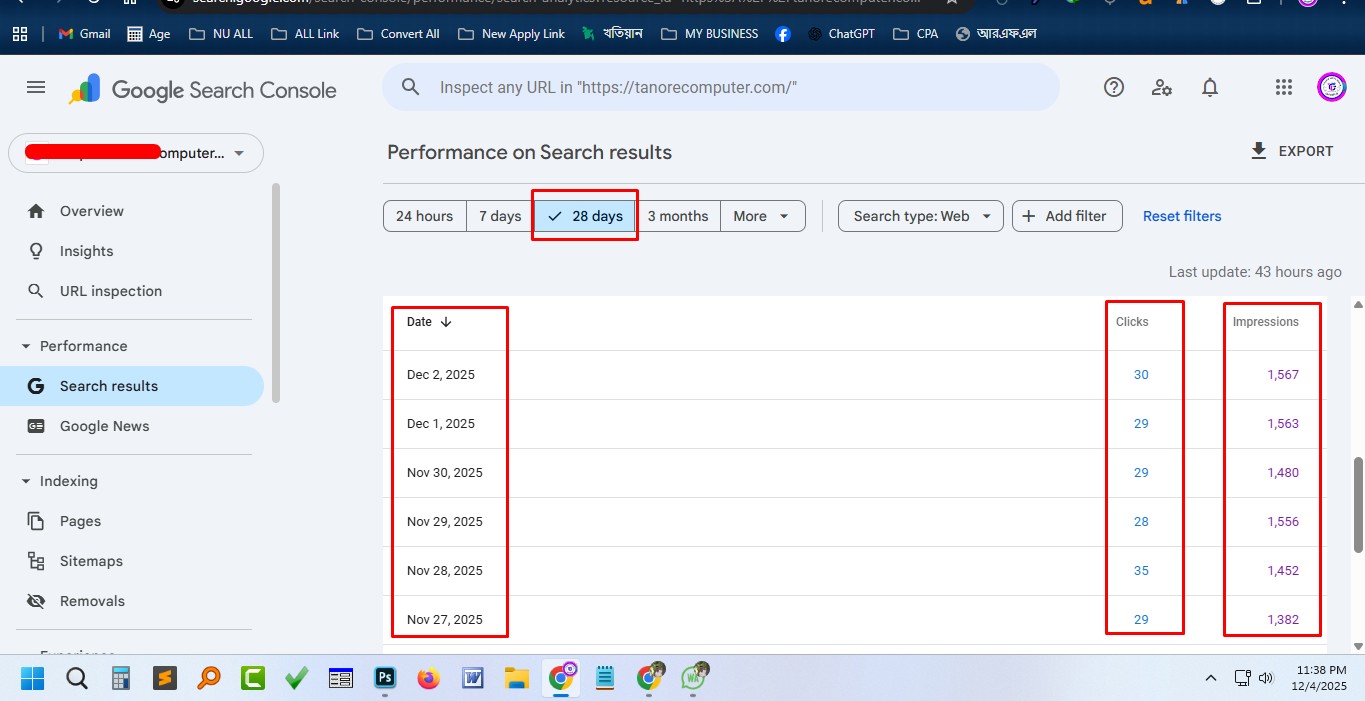The image size is (1365, 701).
Task: Open the notifications bell
Action: tap(1210, 88)
